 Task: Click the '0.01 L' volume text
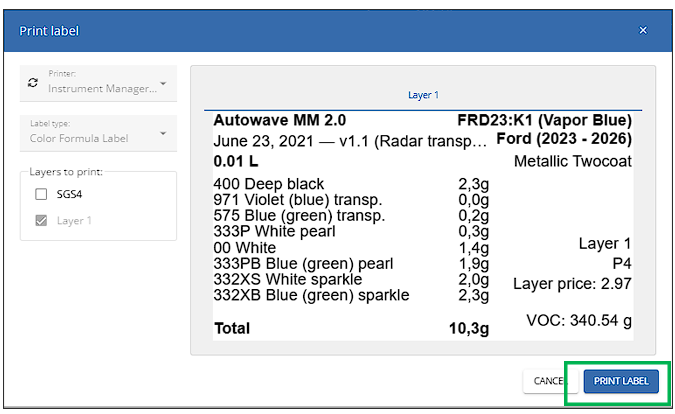(x=236, y=161)
